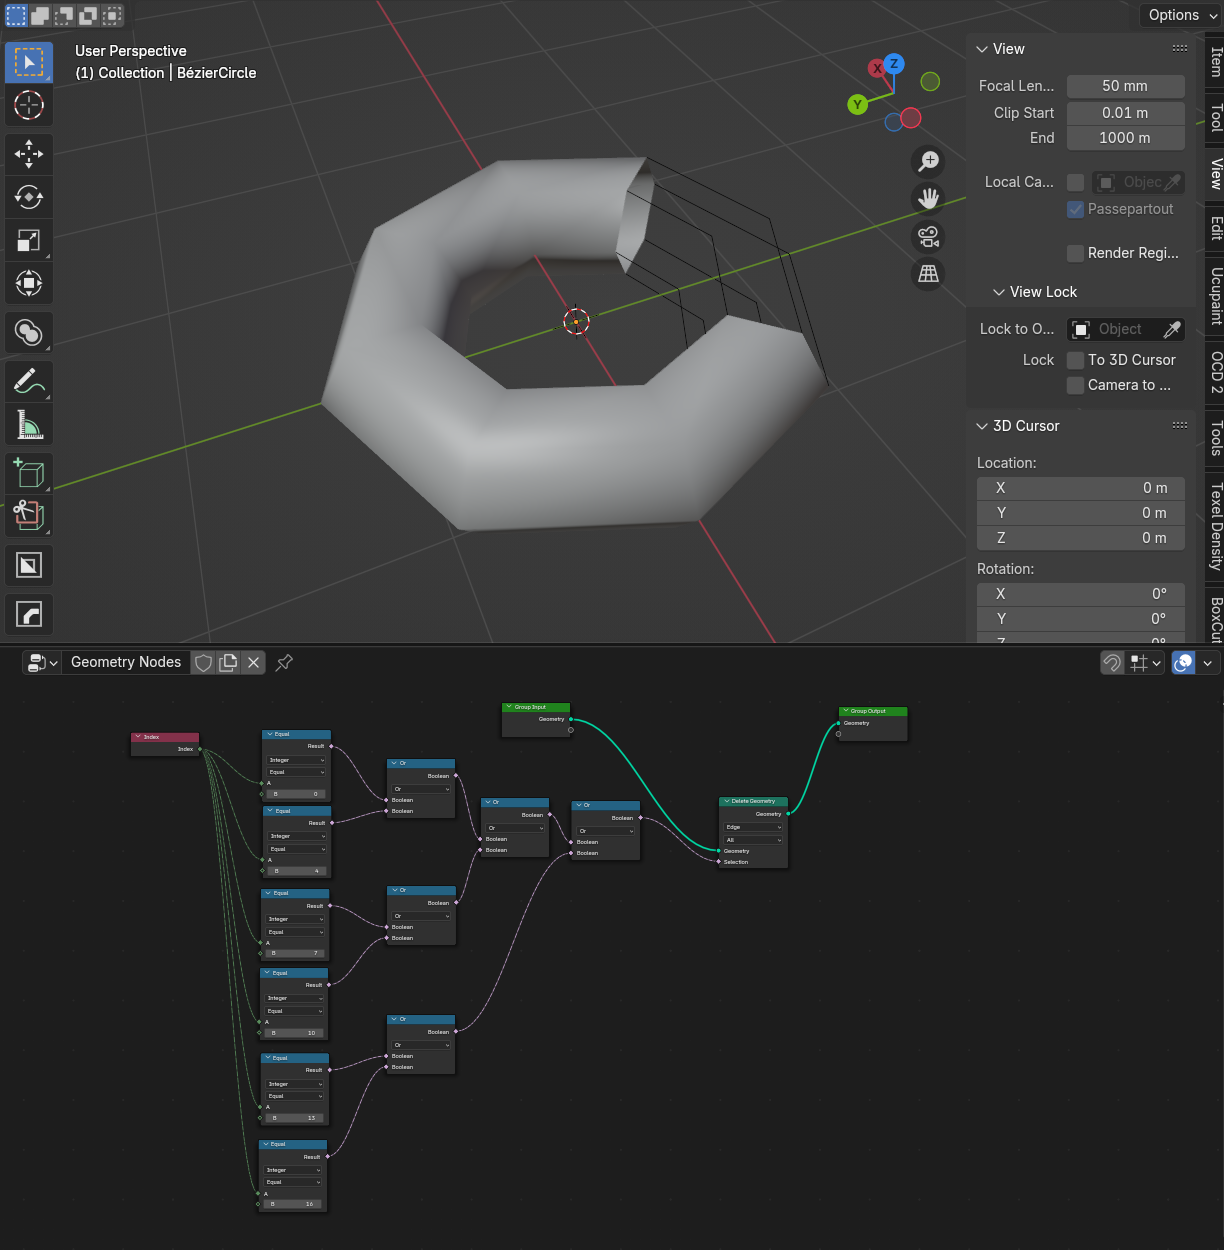Toggle the node editor overlays button
The height and width of the screenshot is (1250, 1224).
1183,662
